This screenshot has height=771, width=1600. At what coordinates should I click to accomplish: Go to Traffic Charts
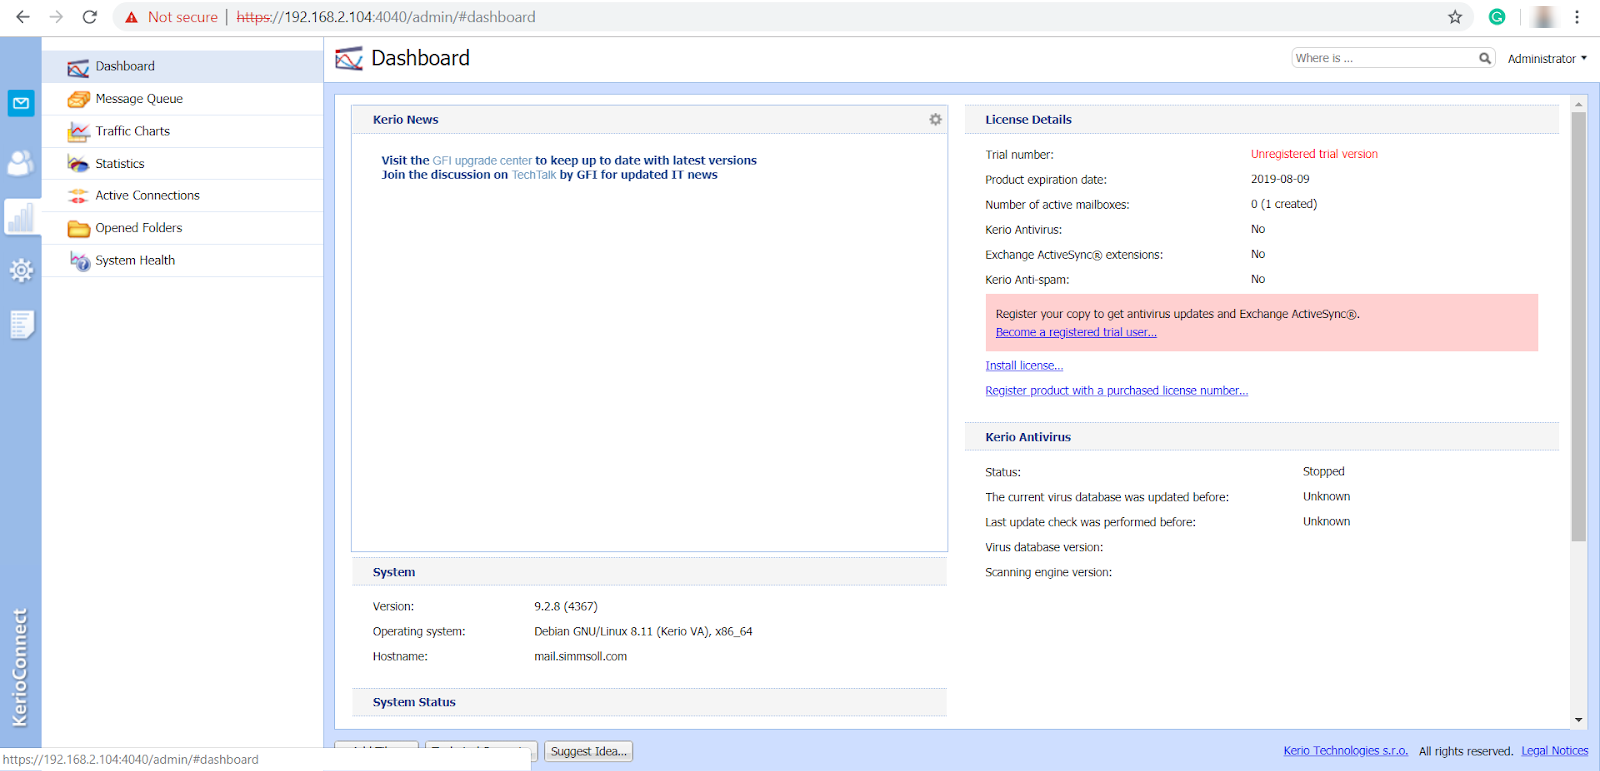pyautogui.click(x=132, y=131)
